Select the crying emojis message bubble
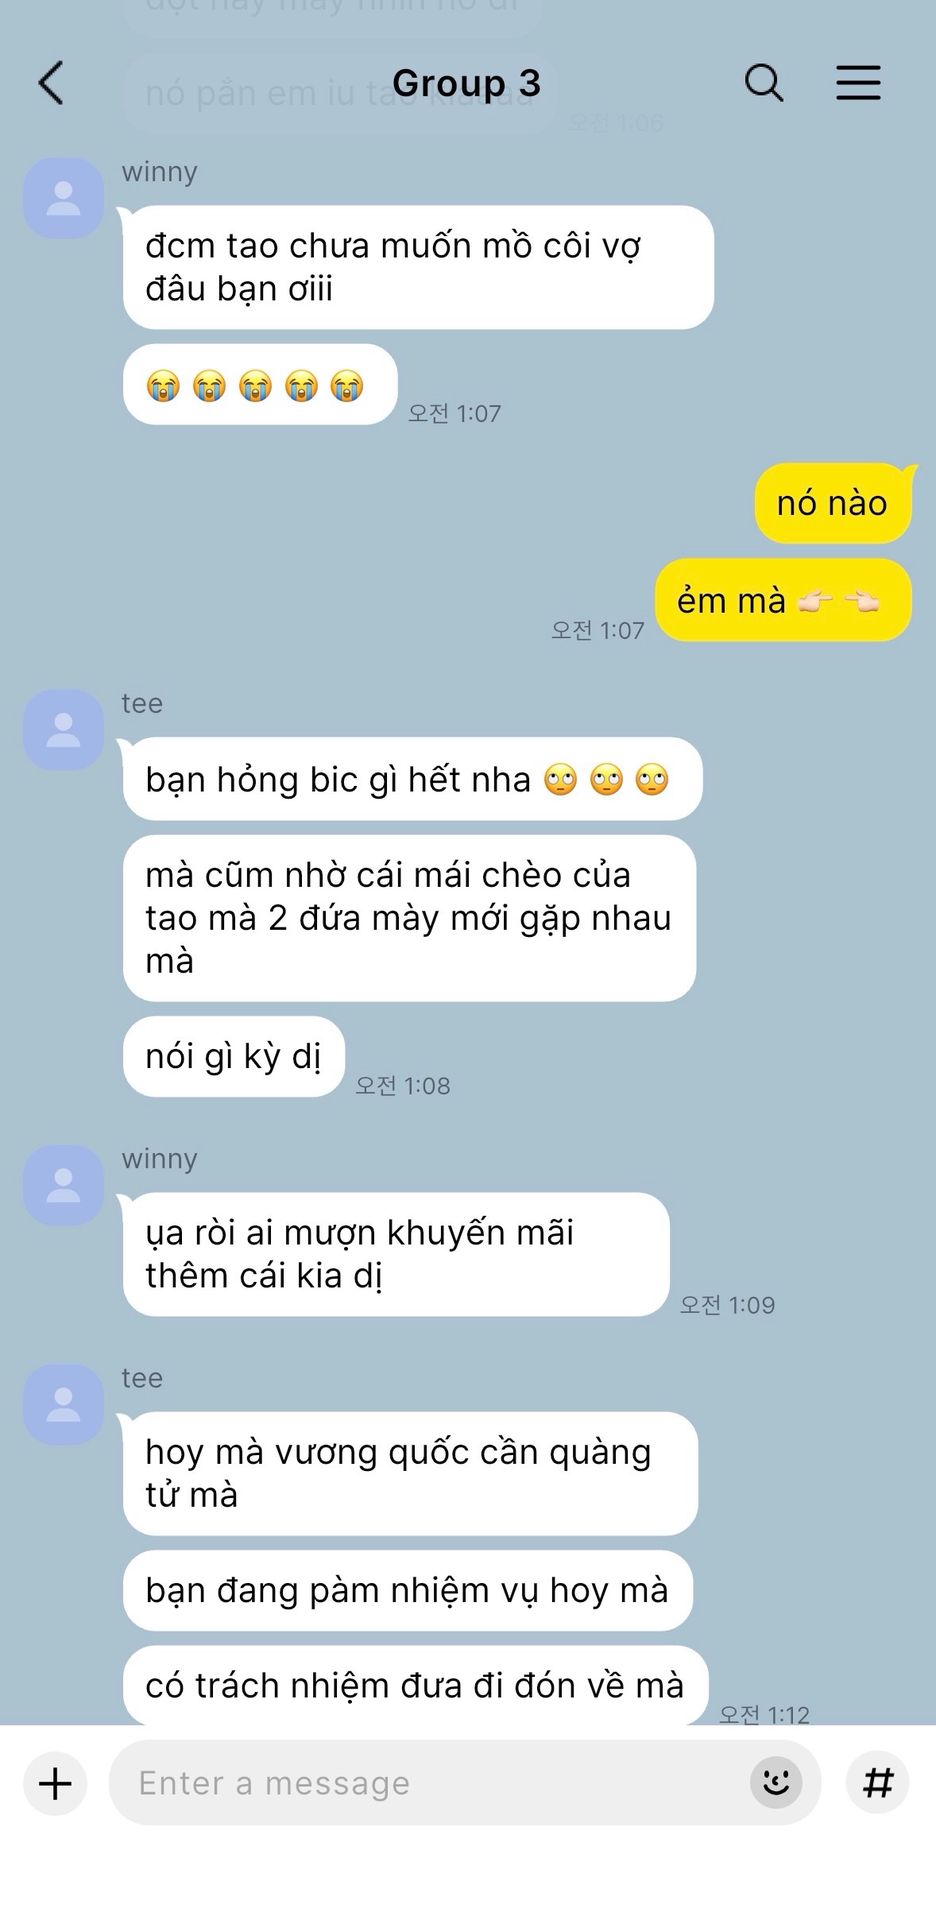 click(x=260, y=384)
